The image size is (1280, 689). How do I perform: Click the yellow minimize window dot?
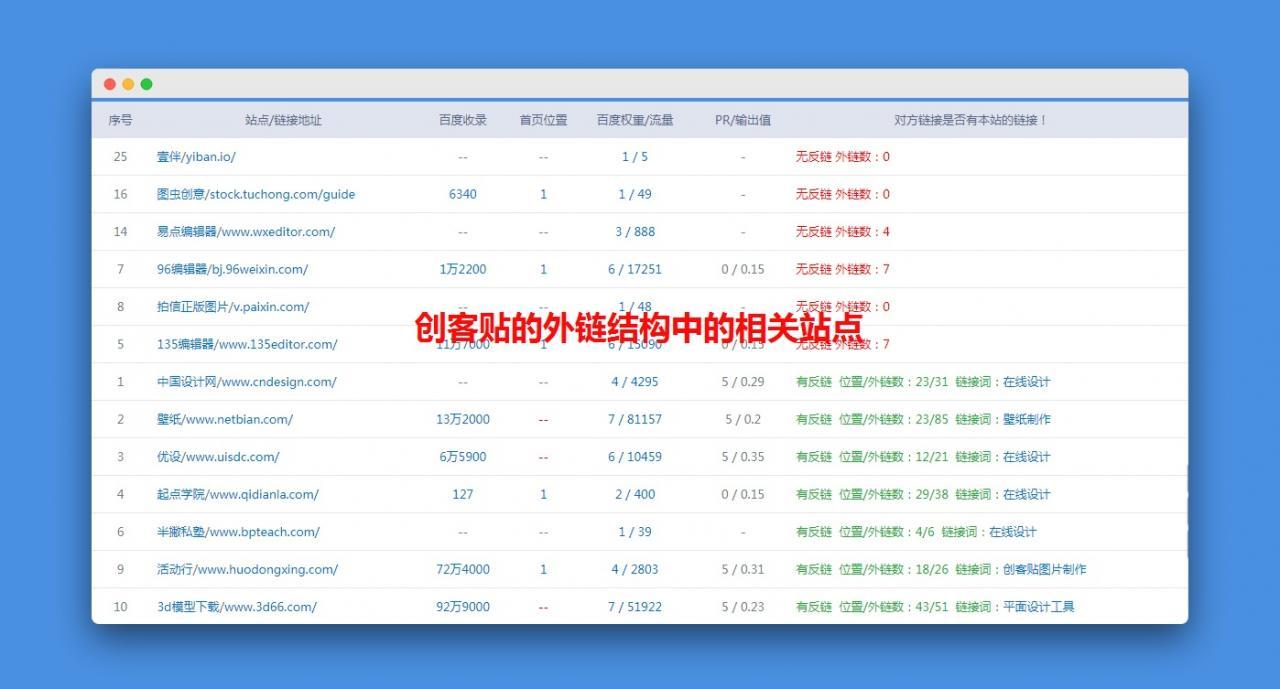(128, 84)
